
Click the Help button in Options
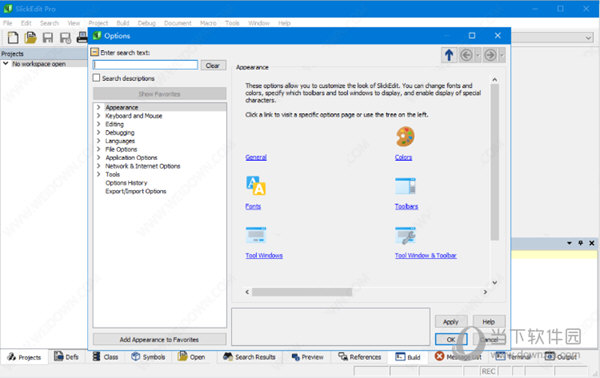point(489,322)
